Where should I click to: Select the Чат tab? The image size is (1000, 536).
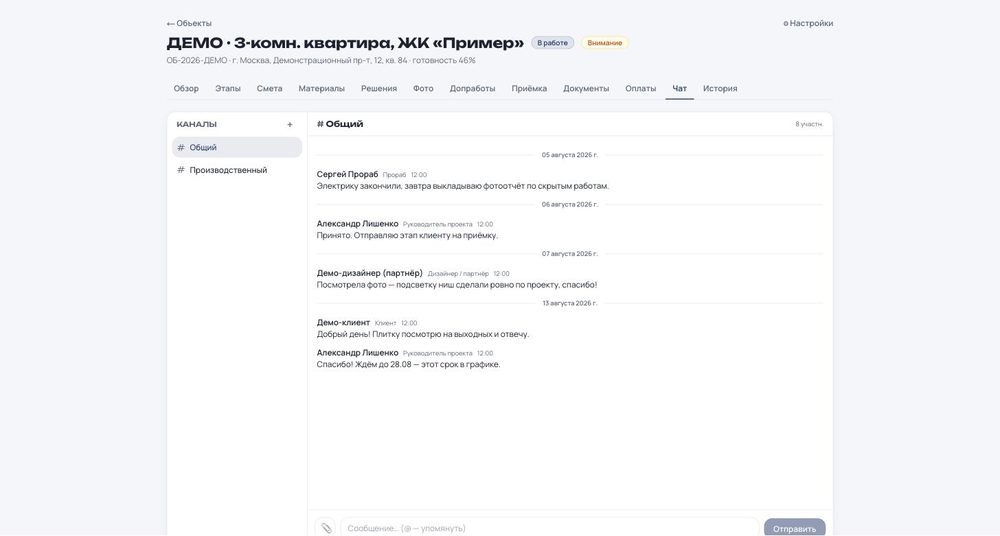click(680, 89)
